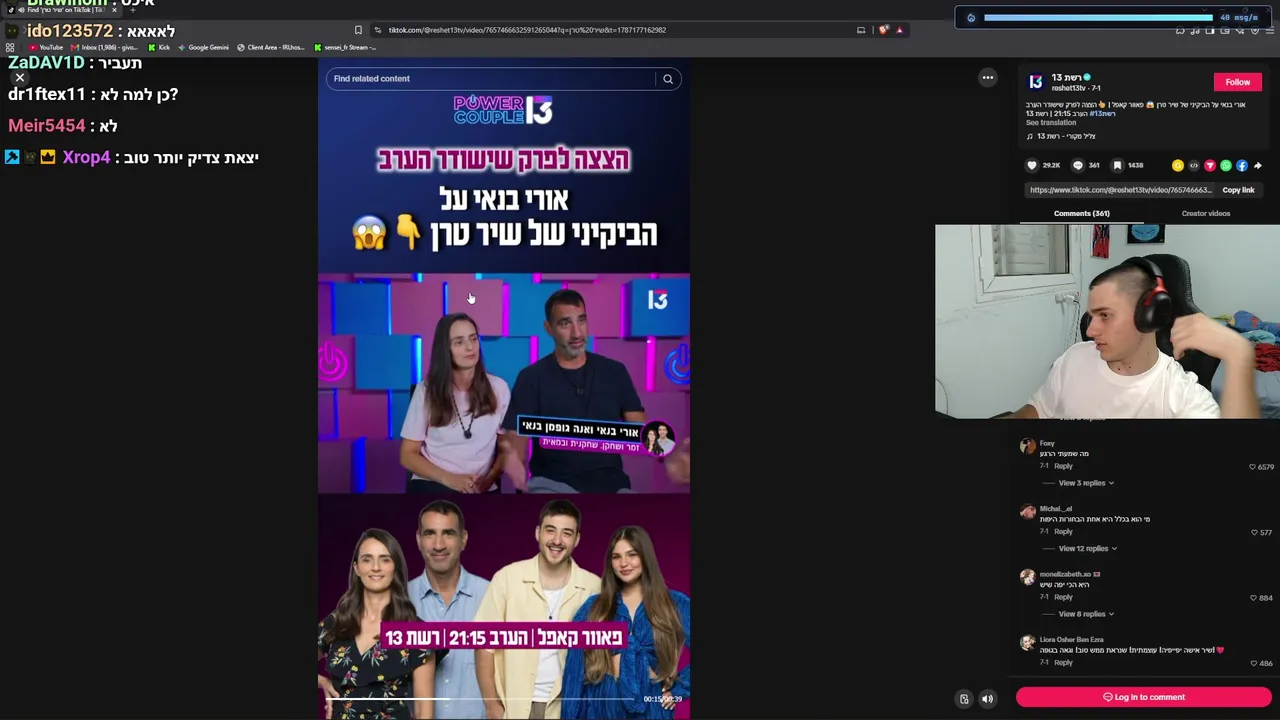Image resolution: width=1280 pixels, height=720 pixels.
Task: Open the browser apps grid icon
Action: coord(10,47)
